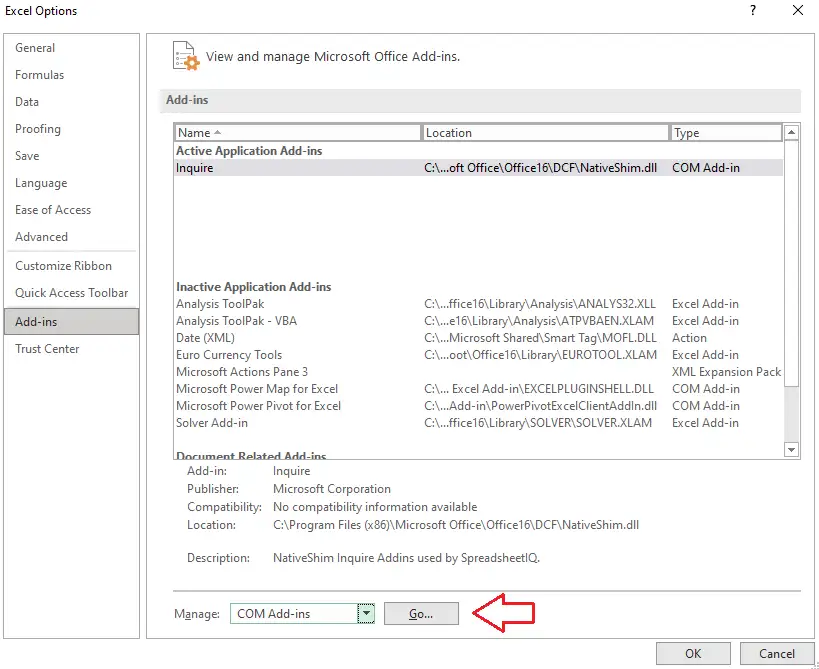The image size is (819, 669).
Task: Select the Solver Add-in row
Action: (478, 423)
